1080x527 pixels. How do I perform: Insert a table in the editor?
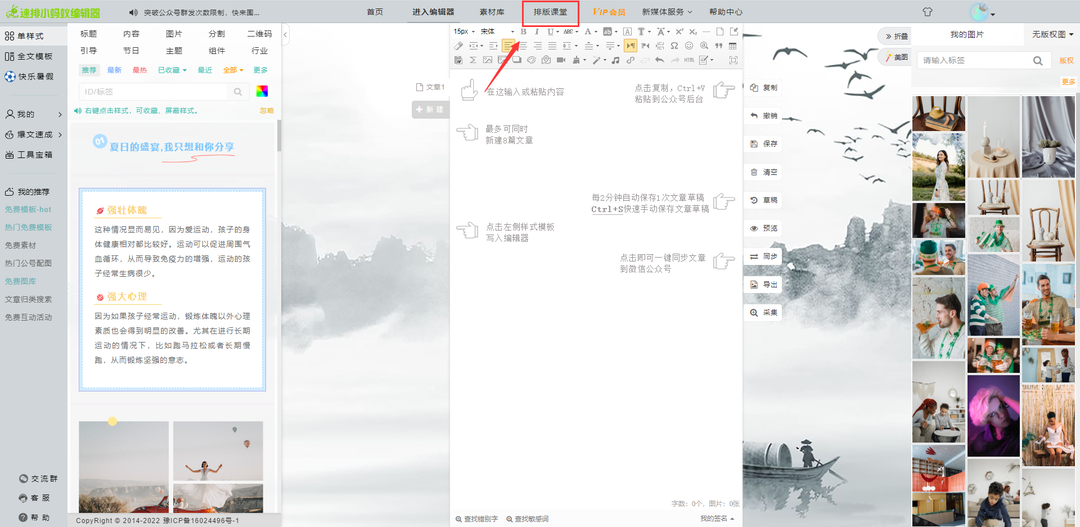[733, 45]
